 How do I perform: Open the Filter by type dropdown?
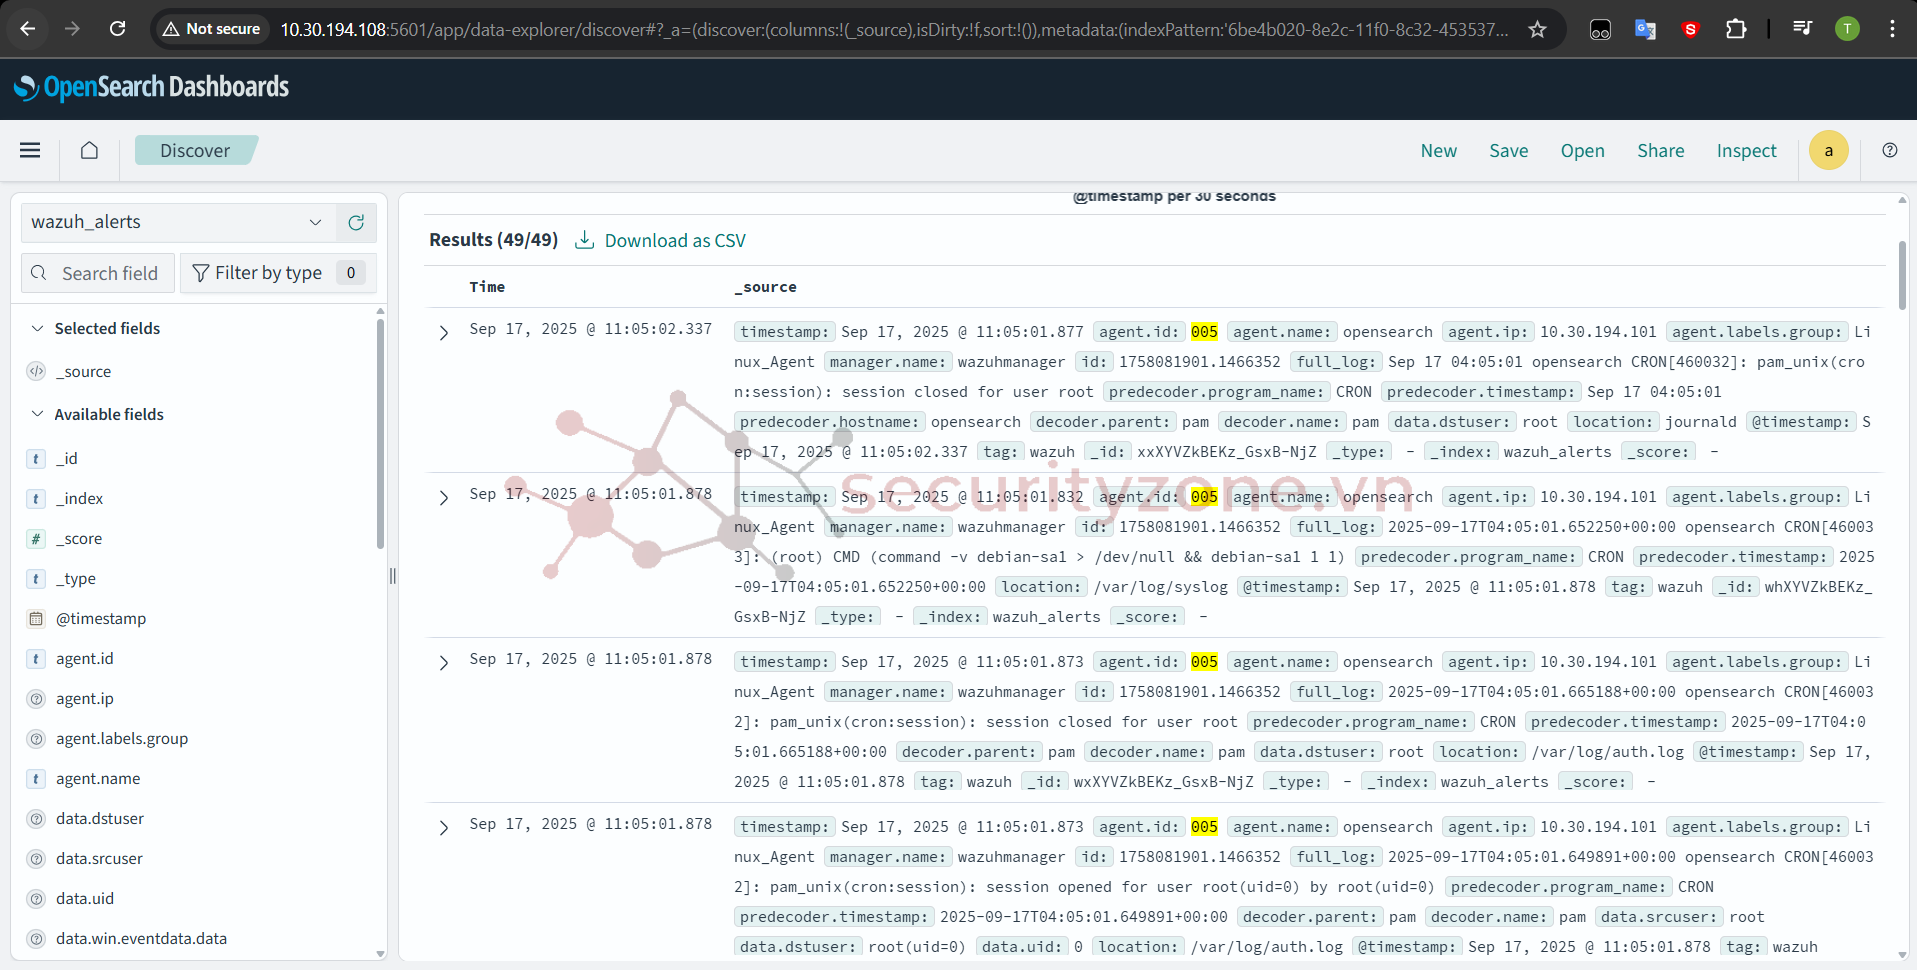pyautogui.click(x=278, y=273)
